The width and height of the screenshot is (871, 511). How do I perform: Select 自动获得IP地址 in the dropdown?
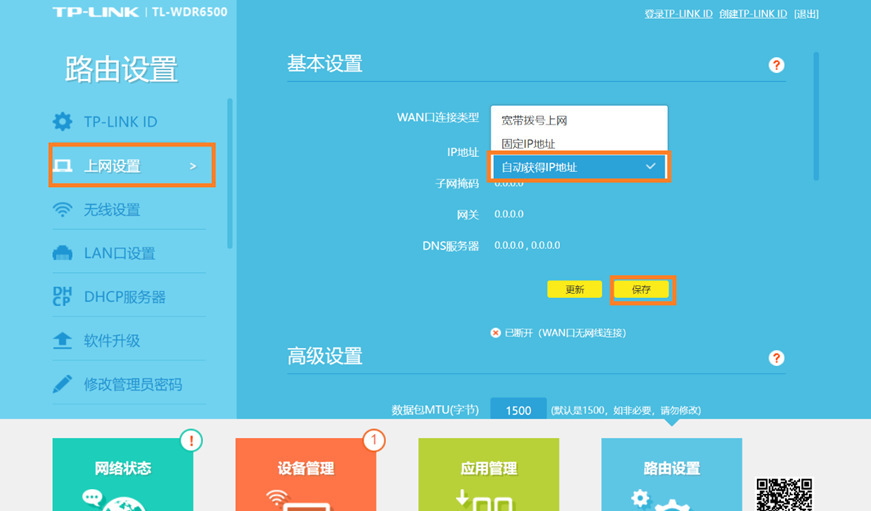(578, 167)
